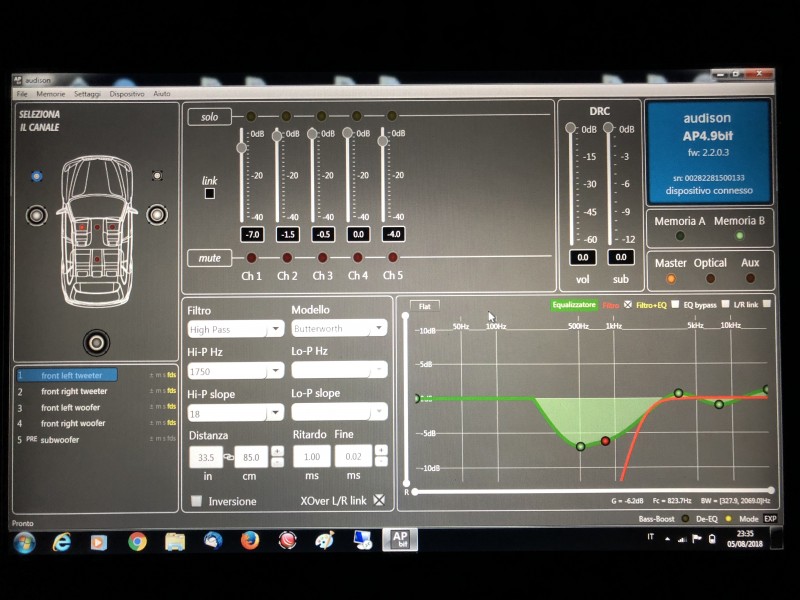Viewport: 800px width, 600px height.
Task: Click the solo button
Action: (209, 117)
